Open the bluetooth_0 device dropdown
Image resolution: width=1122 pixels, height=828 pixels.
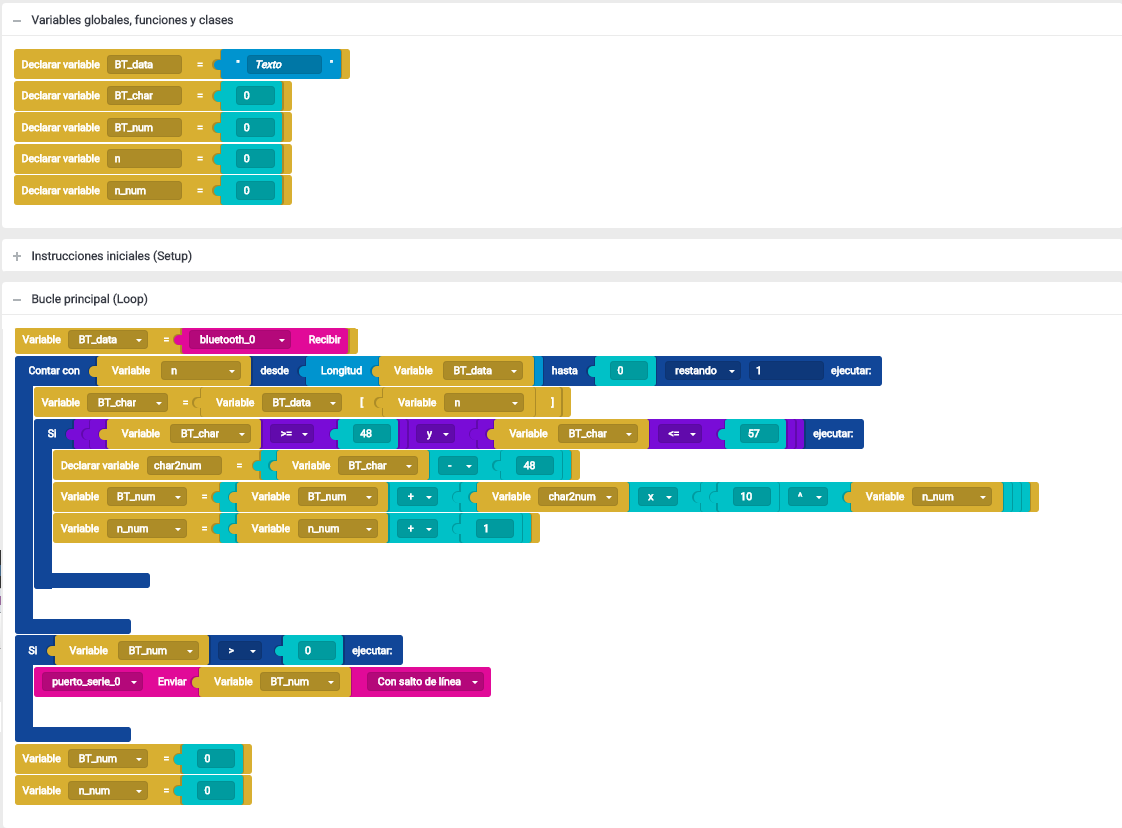[x=240, y=340]
